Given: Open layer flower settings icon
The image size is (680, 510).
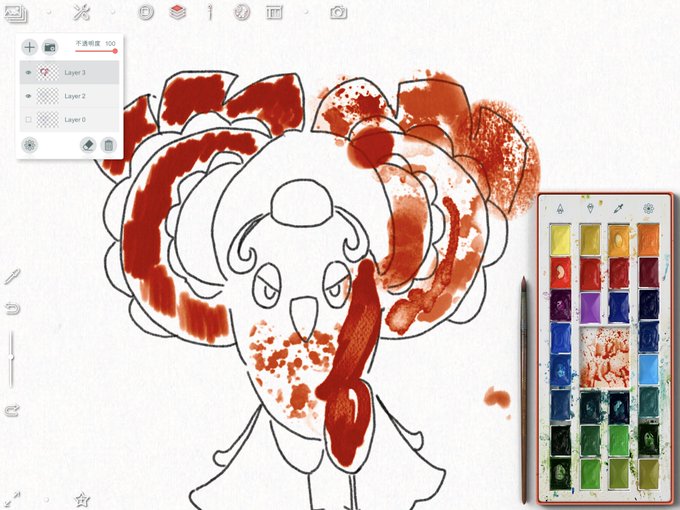Looking at the screenshot, I should point(29,145).
